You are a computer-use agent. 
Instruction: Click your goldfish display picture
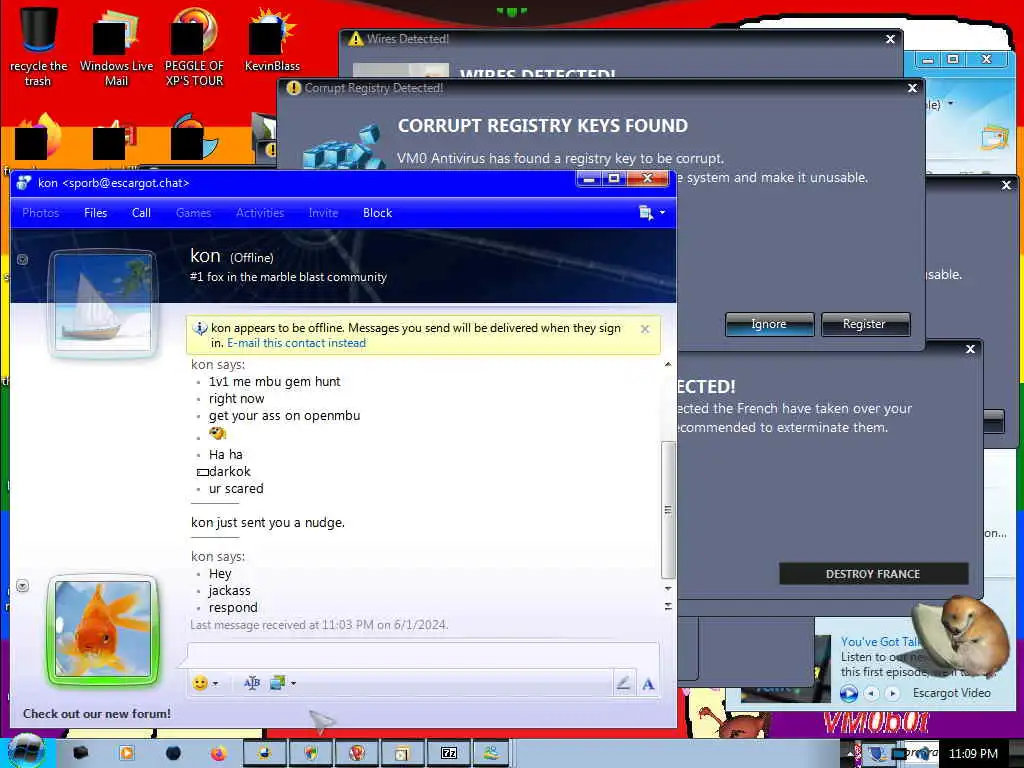pyautogui.click(x=103, y=629)
